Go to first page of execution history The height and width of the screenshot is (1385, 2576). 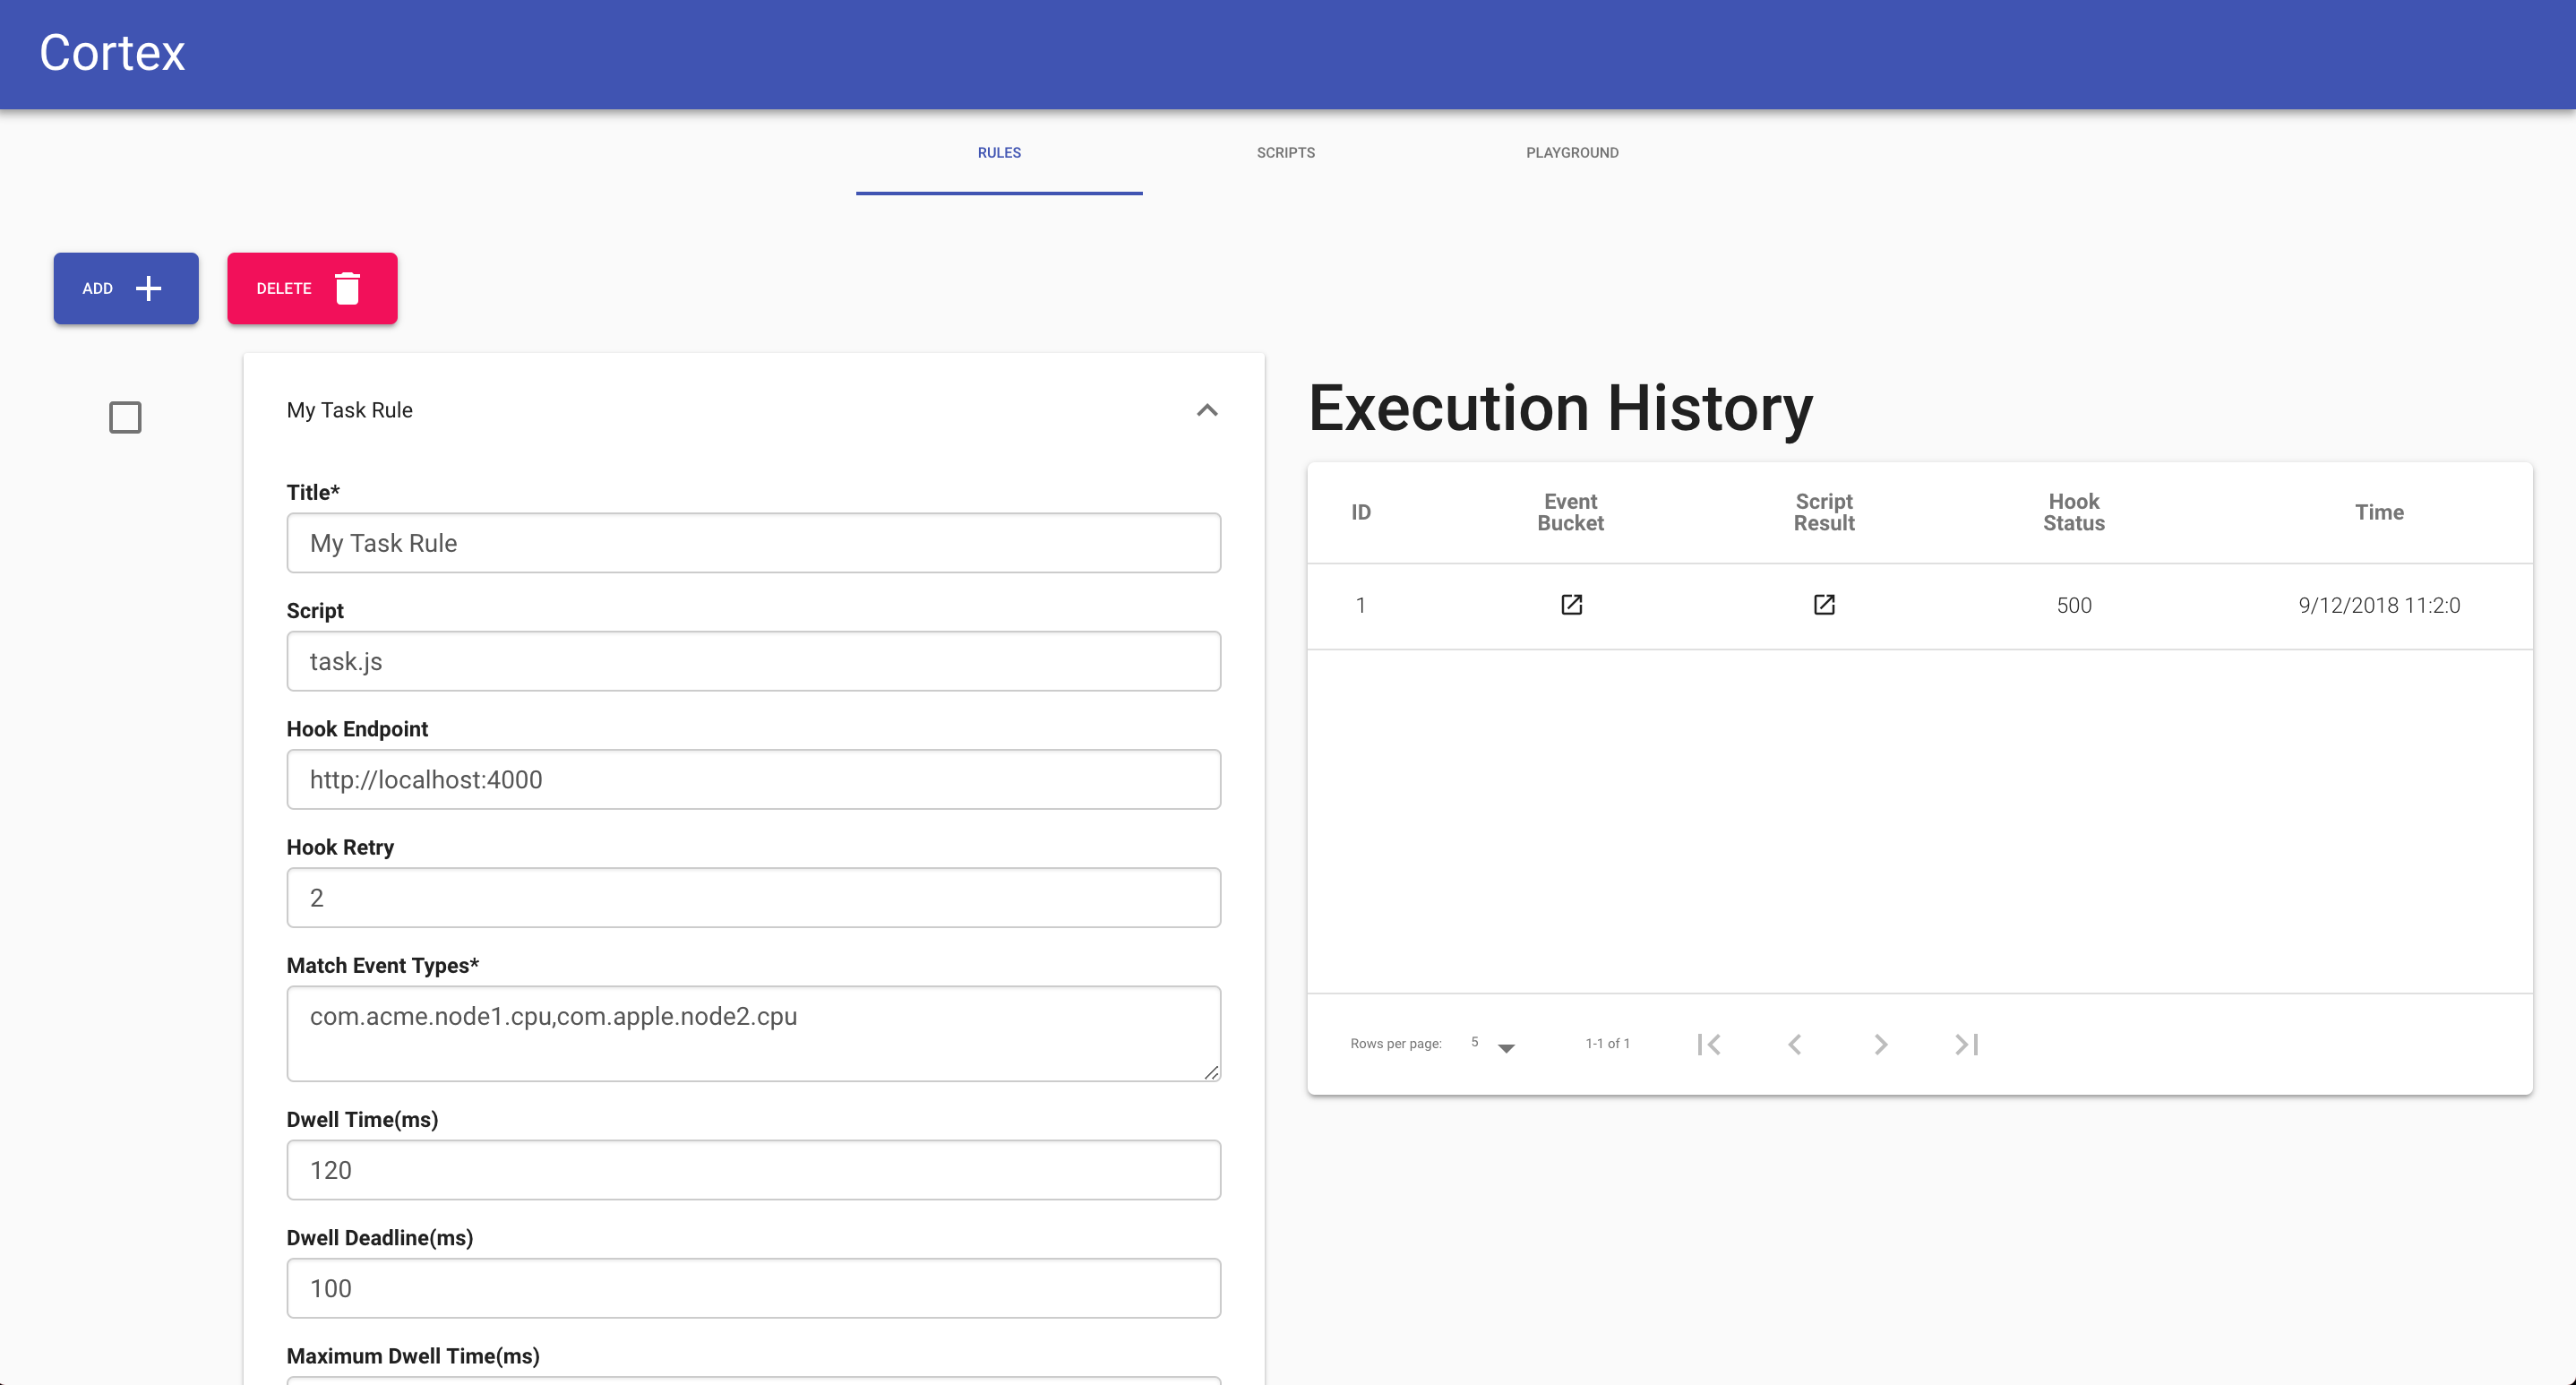(x=1709, y=1044)
